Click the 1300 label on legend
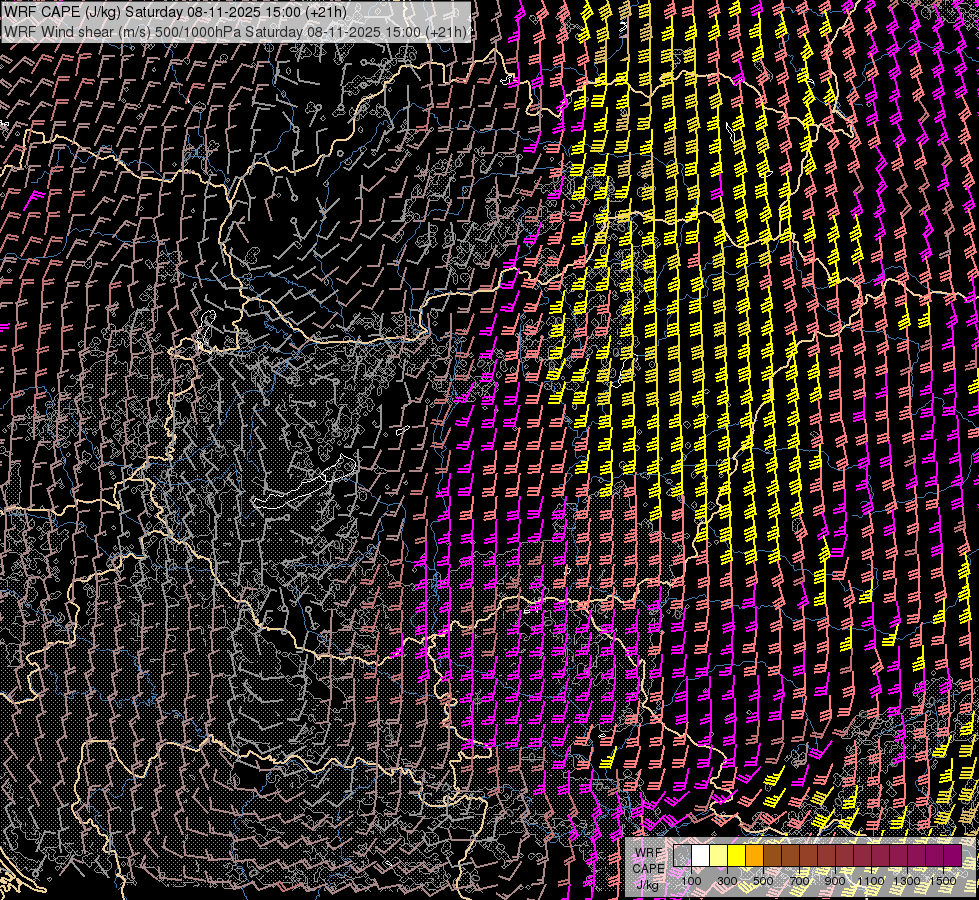 (x=907, y=880)
